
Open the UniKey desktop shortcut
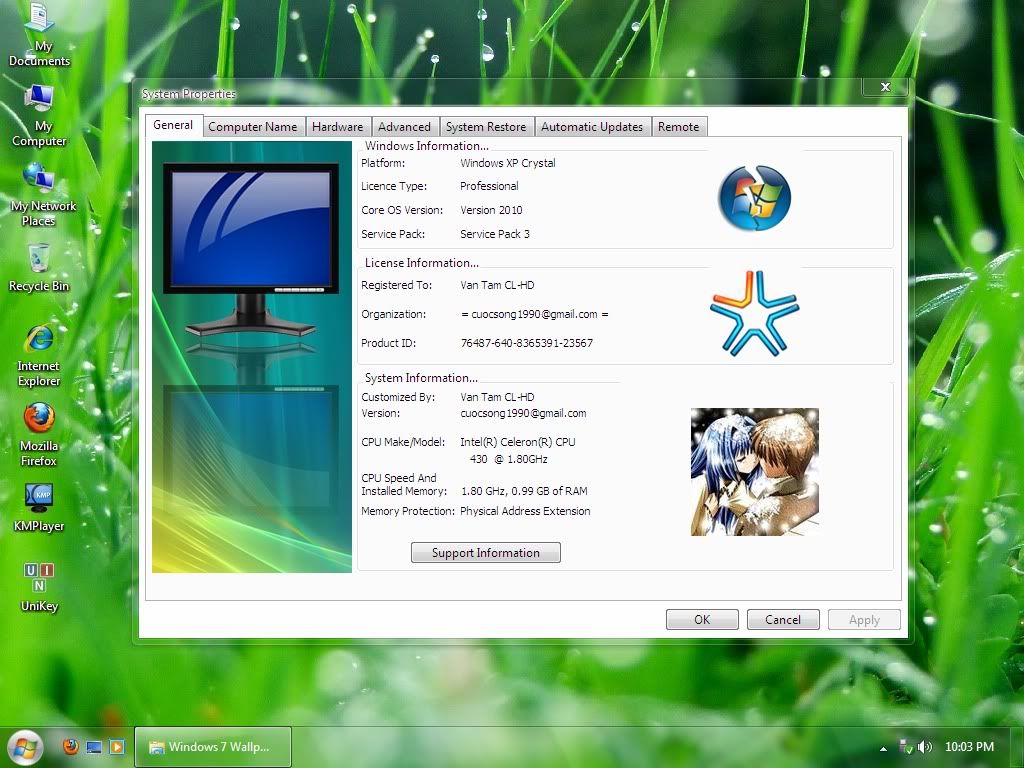pyautogui.click(x=39, y=578)
